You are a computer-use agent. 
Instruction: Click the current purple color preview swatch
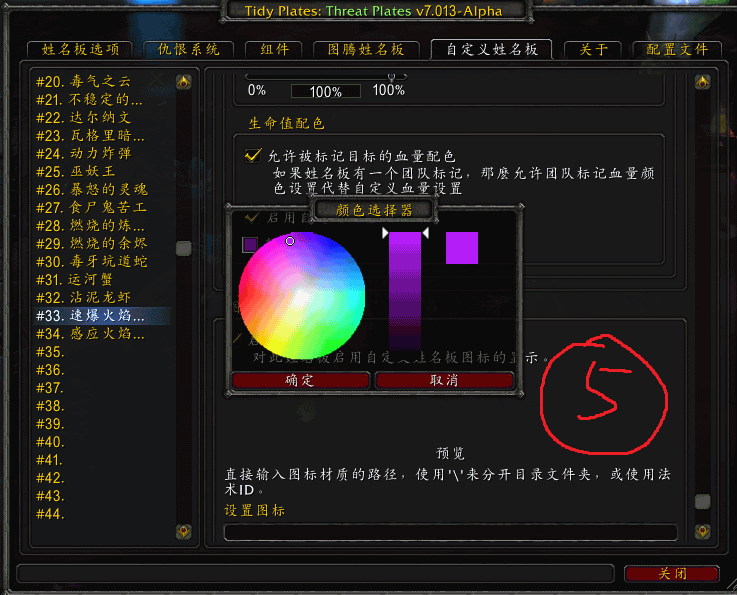[x=462, y=248]
